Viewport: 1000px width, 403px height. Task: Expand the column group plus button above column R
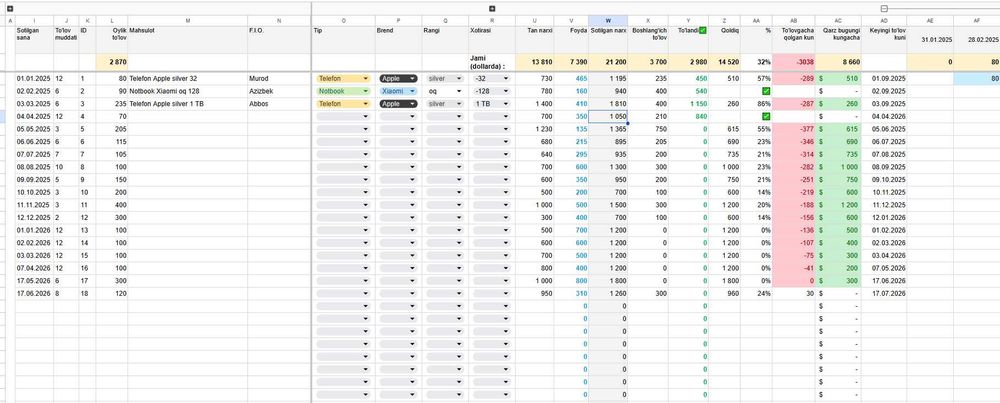tap(492, 9)
